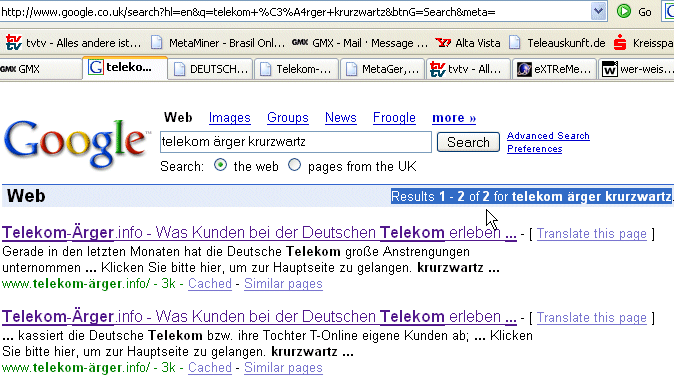
Task: Switch to the GMX tab
Action: [41, 69]
